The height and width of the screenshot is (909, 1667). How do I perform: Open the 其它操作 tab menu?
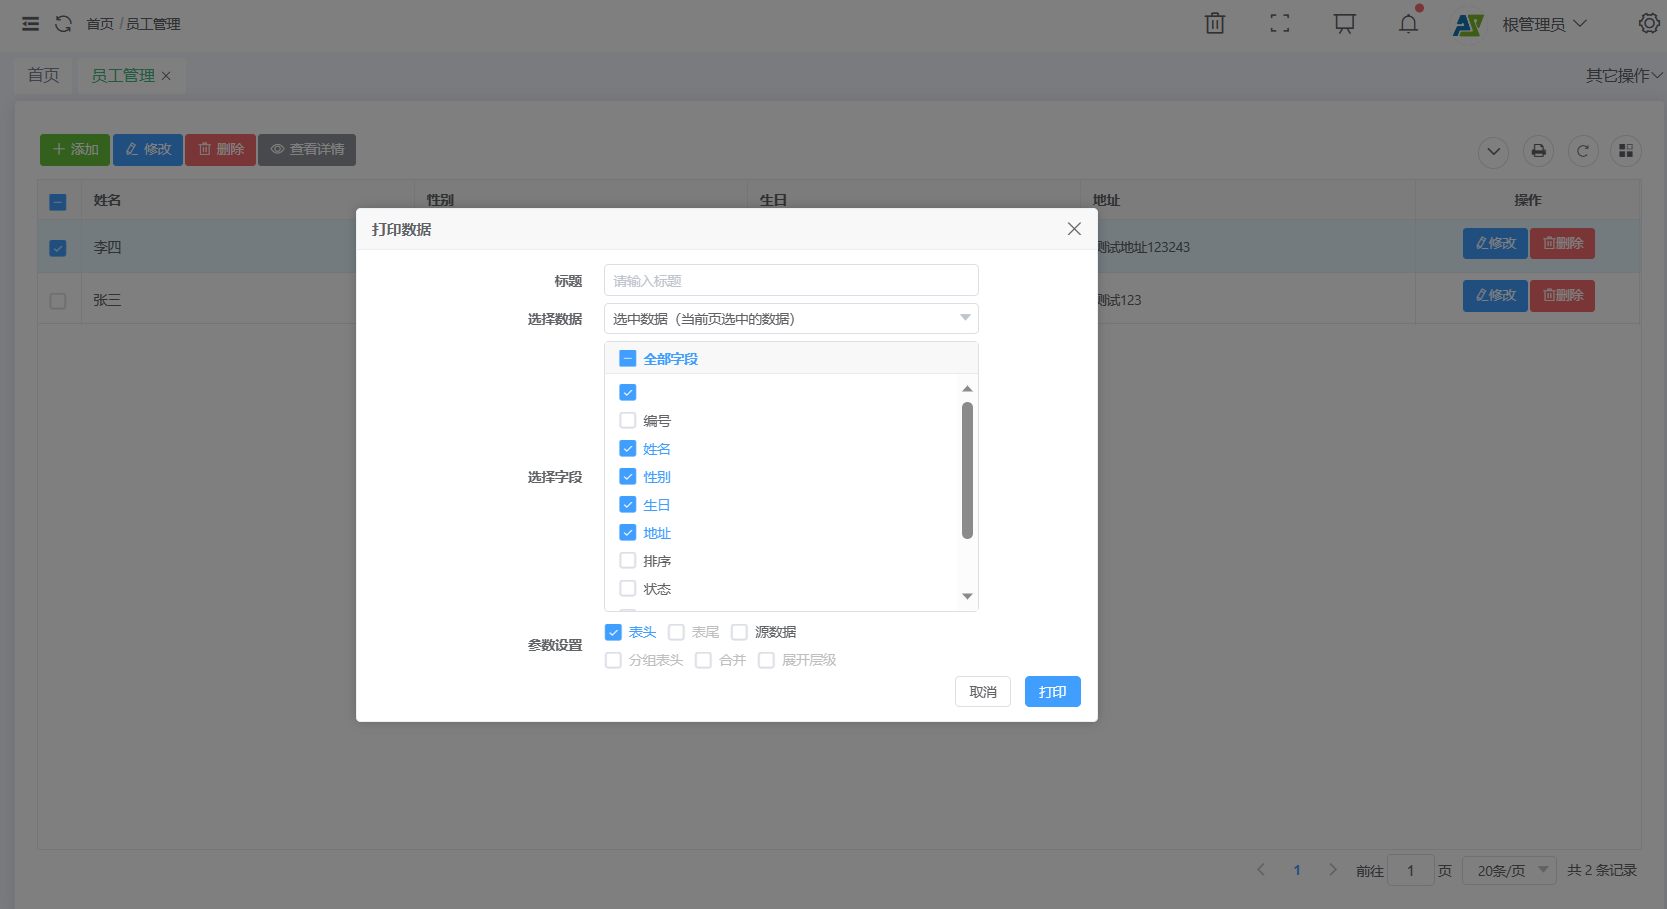point(1623,76)
